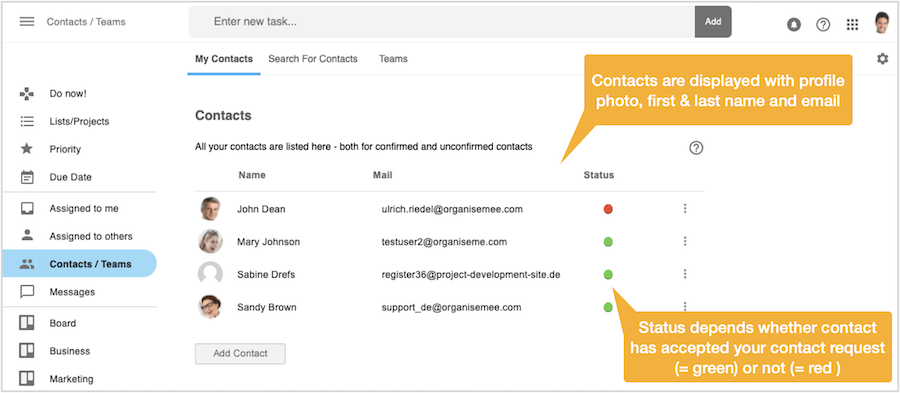The image size is (900, 393).
Task: Open the user profile avatar menu
Action: pyautogui.click(x=882, y=23)
